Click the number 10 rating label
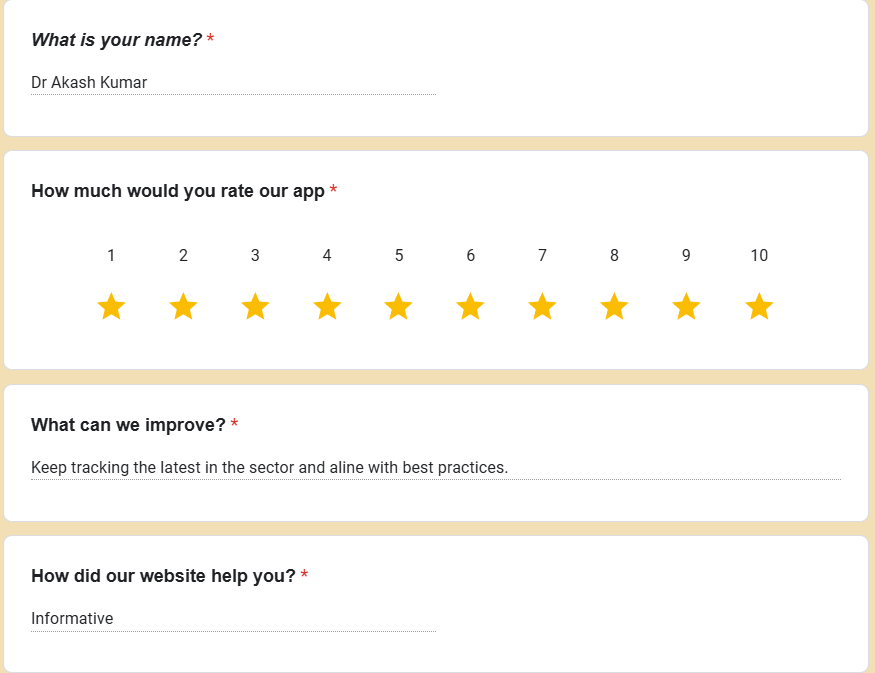875x673 pixels. point(759,256)
